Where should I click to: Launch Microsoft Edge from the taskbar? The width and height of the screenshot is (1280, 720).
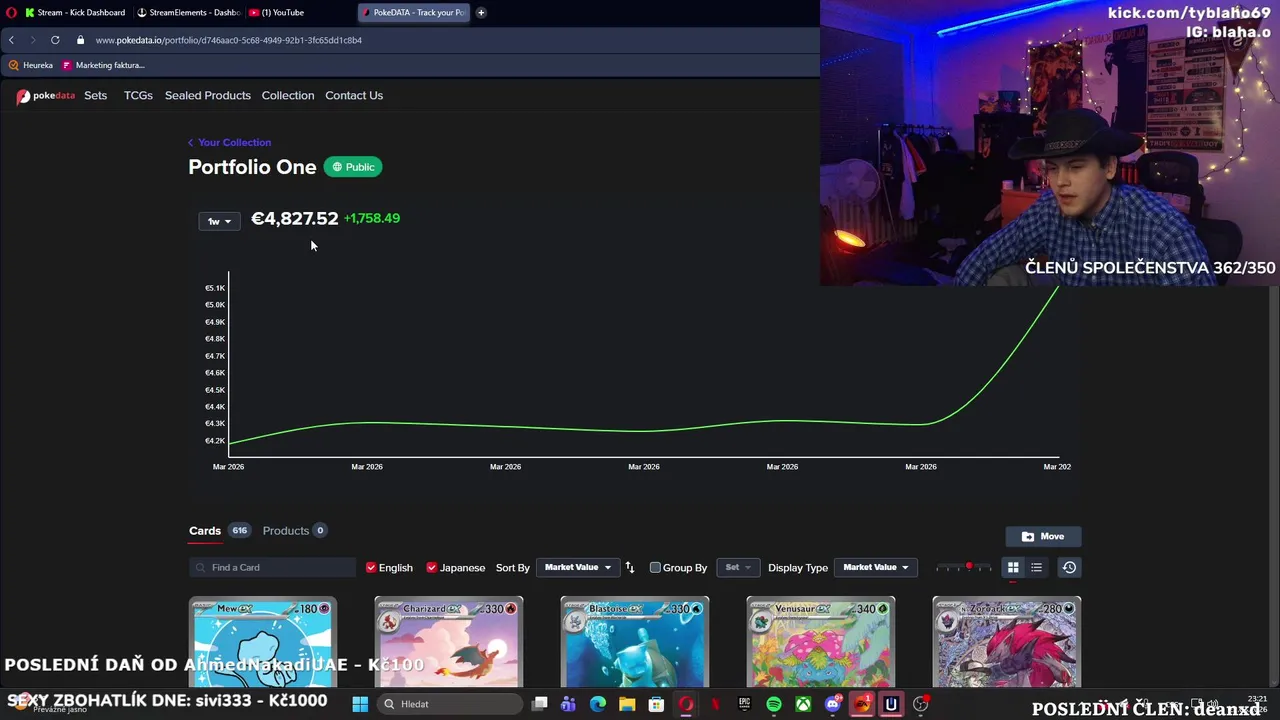coord(598,704)
